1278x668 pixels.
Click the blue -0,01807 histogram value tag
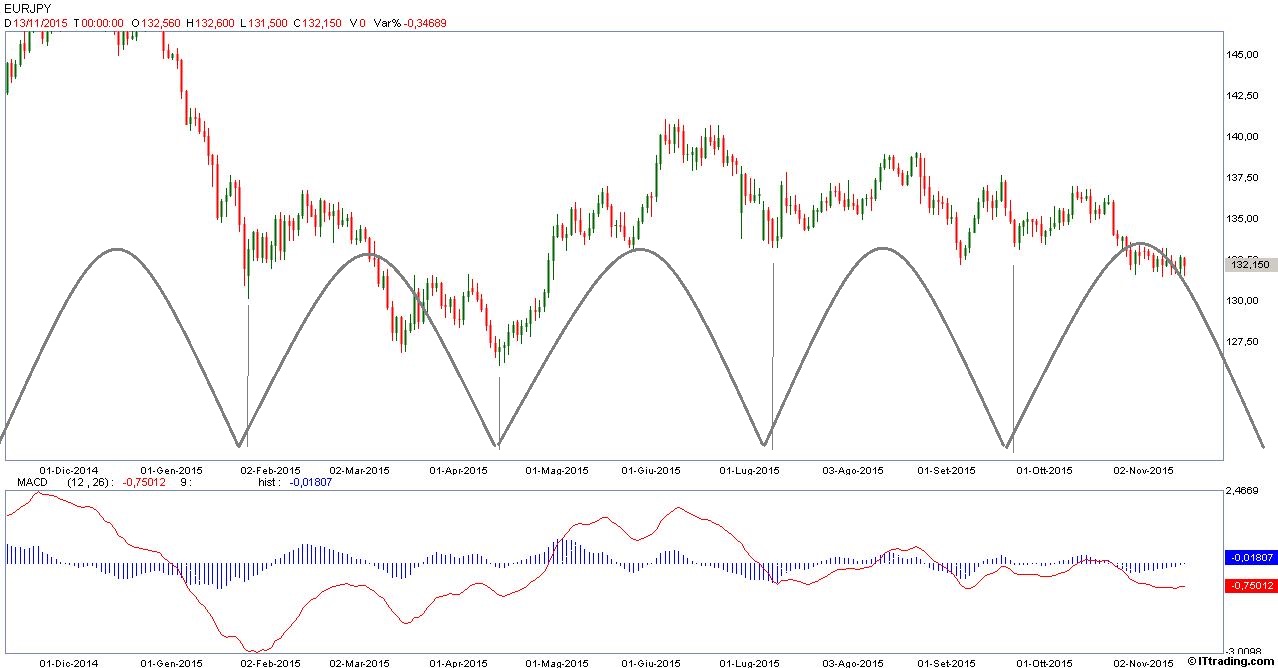tap(1250, 557)
